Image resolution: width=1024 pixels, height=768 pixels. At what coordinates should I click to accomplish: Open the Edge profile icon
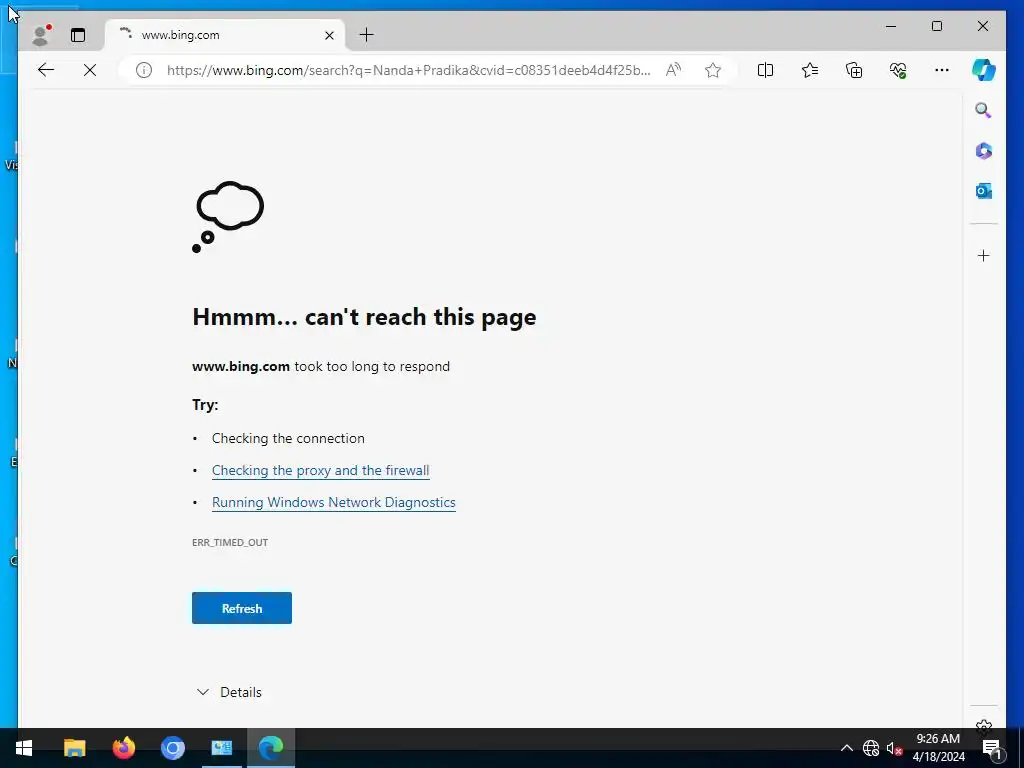pos(41,35)
